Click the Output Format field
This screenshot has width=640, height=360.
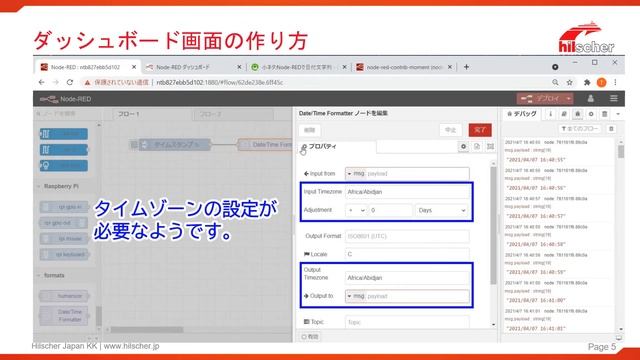[407, 236]
